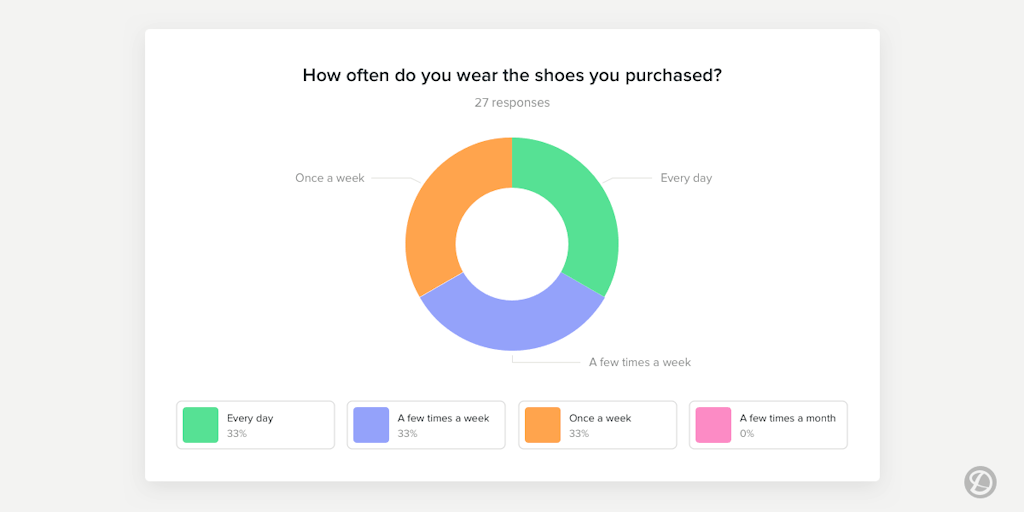Click the orange Once a week swatch

(x=542, y=425)
